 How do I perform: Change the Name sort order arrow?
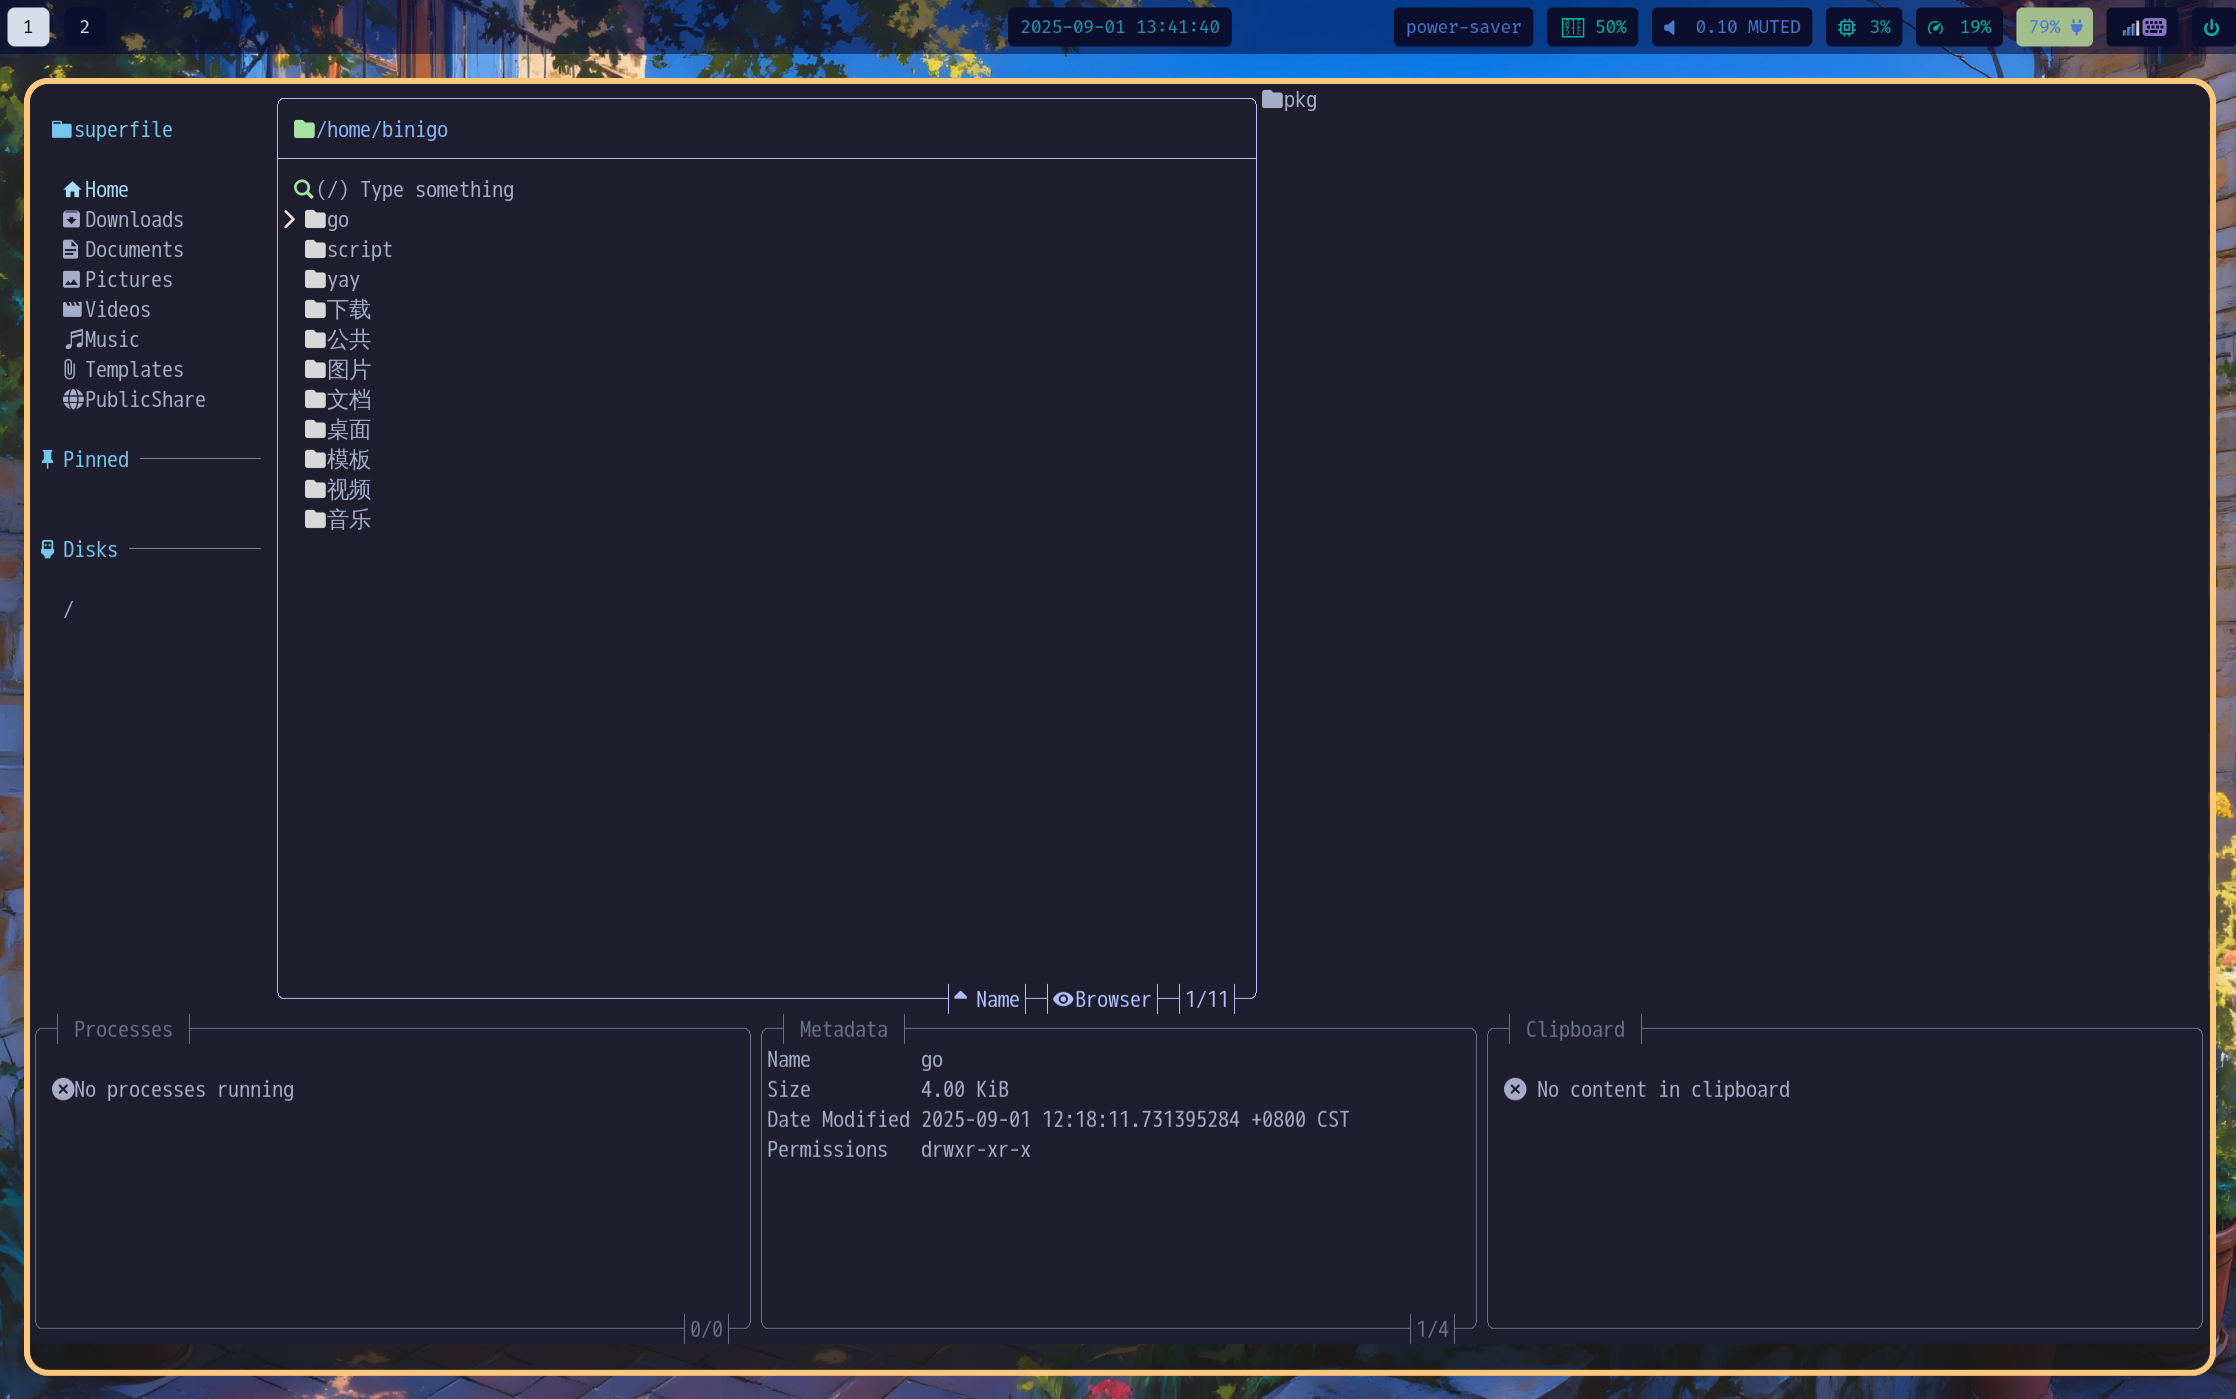pos(960,997)
